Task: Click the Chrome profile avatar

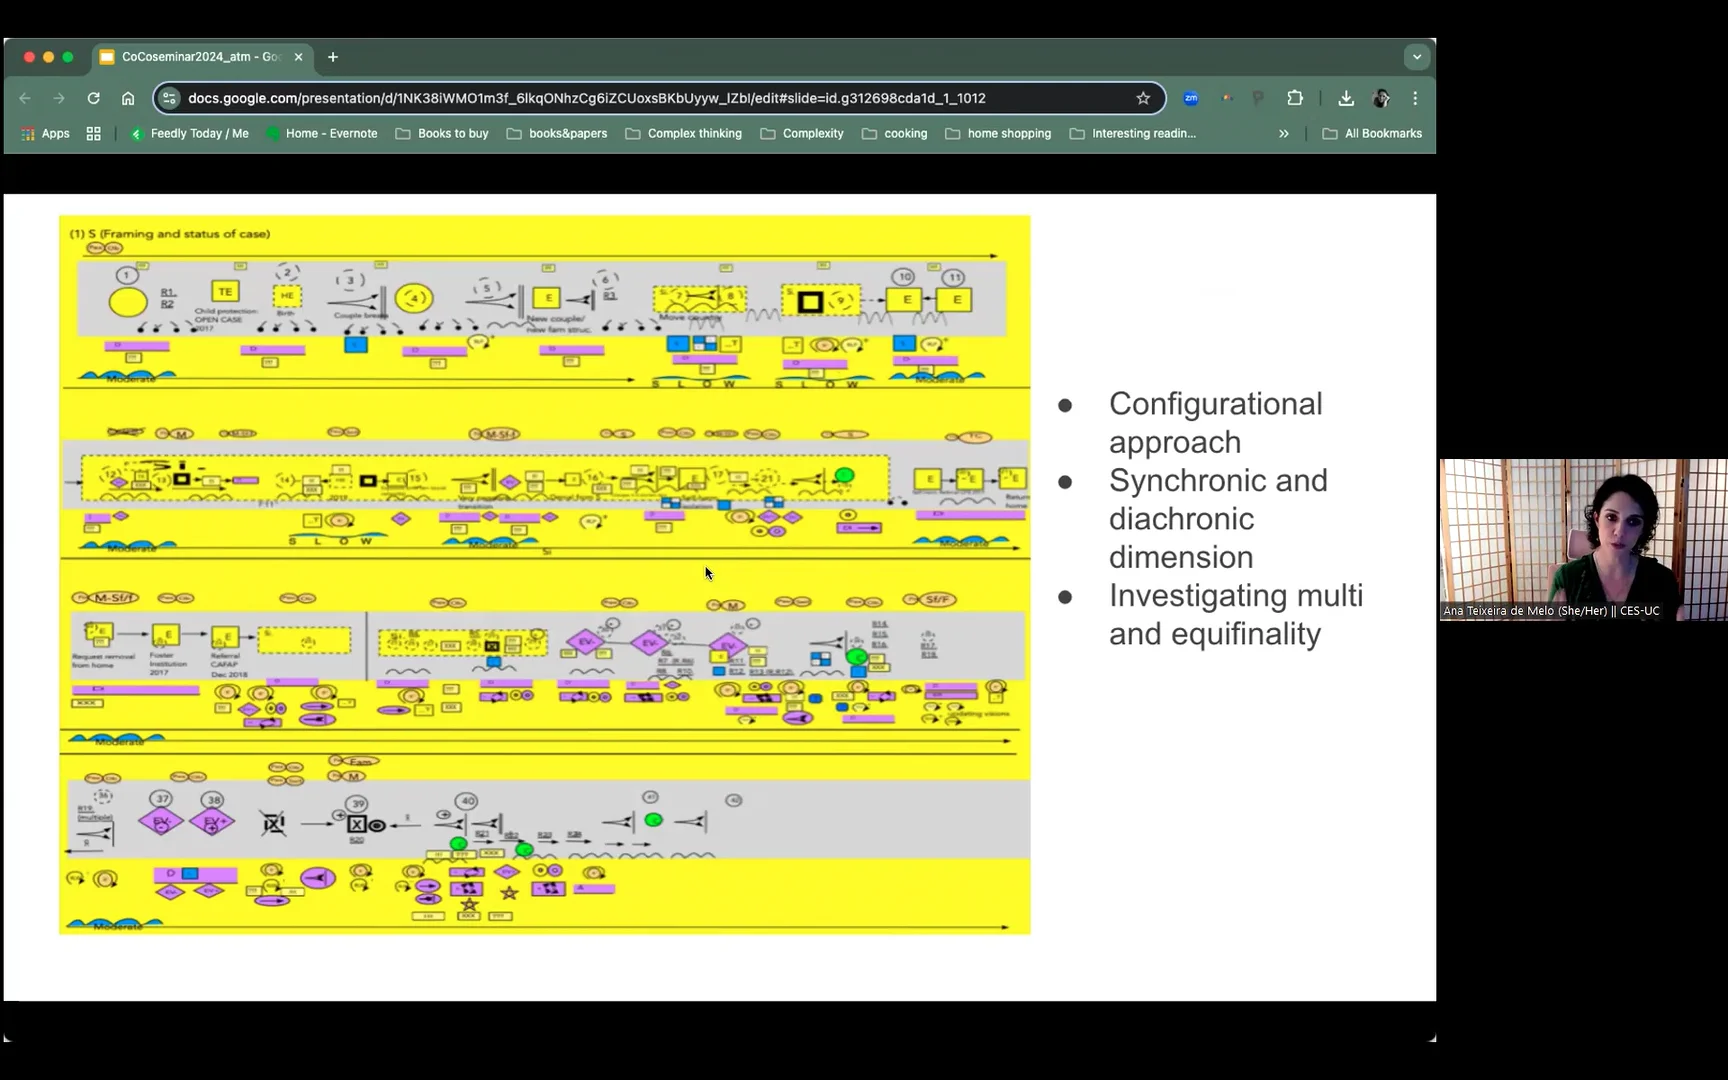Action: click(1381, 98)
